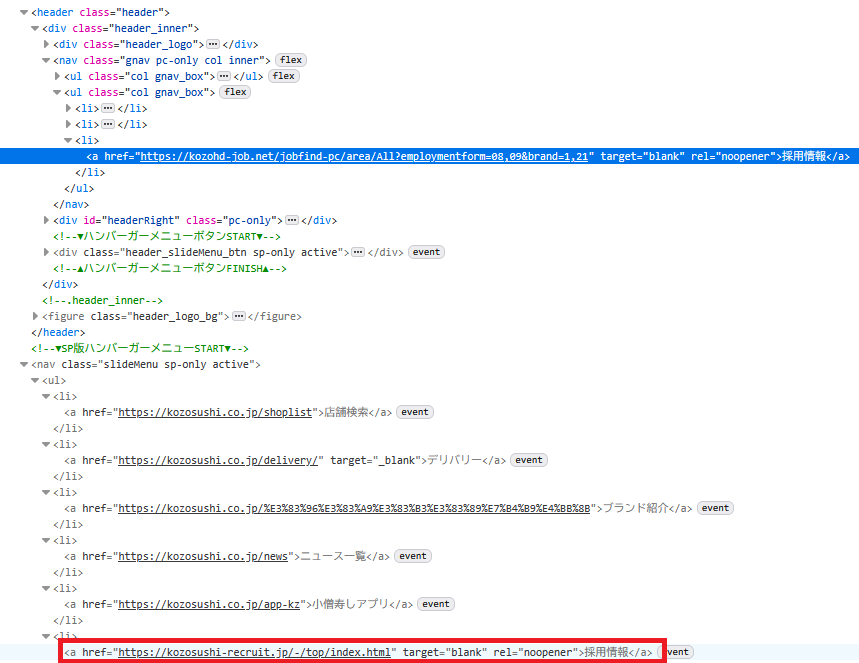
Task: Expand the headerRight div node
Action: tap(47, 220)
